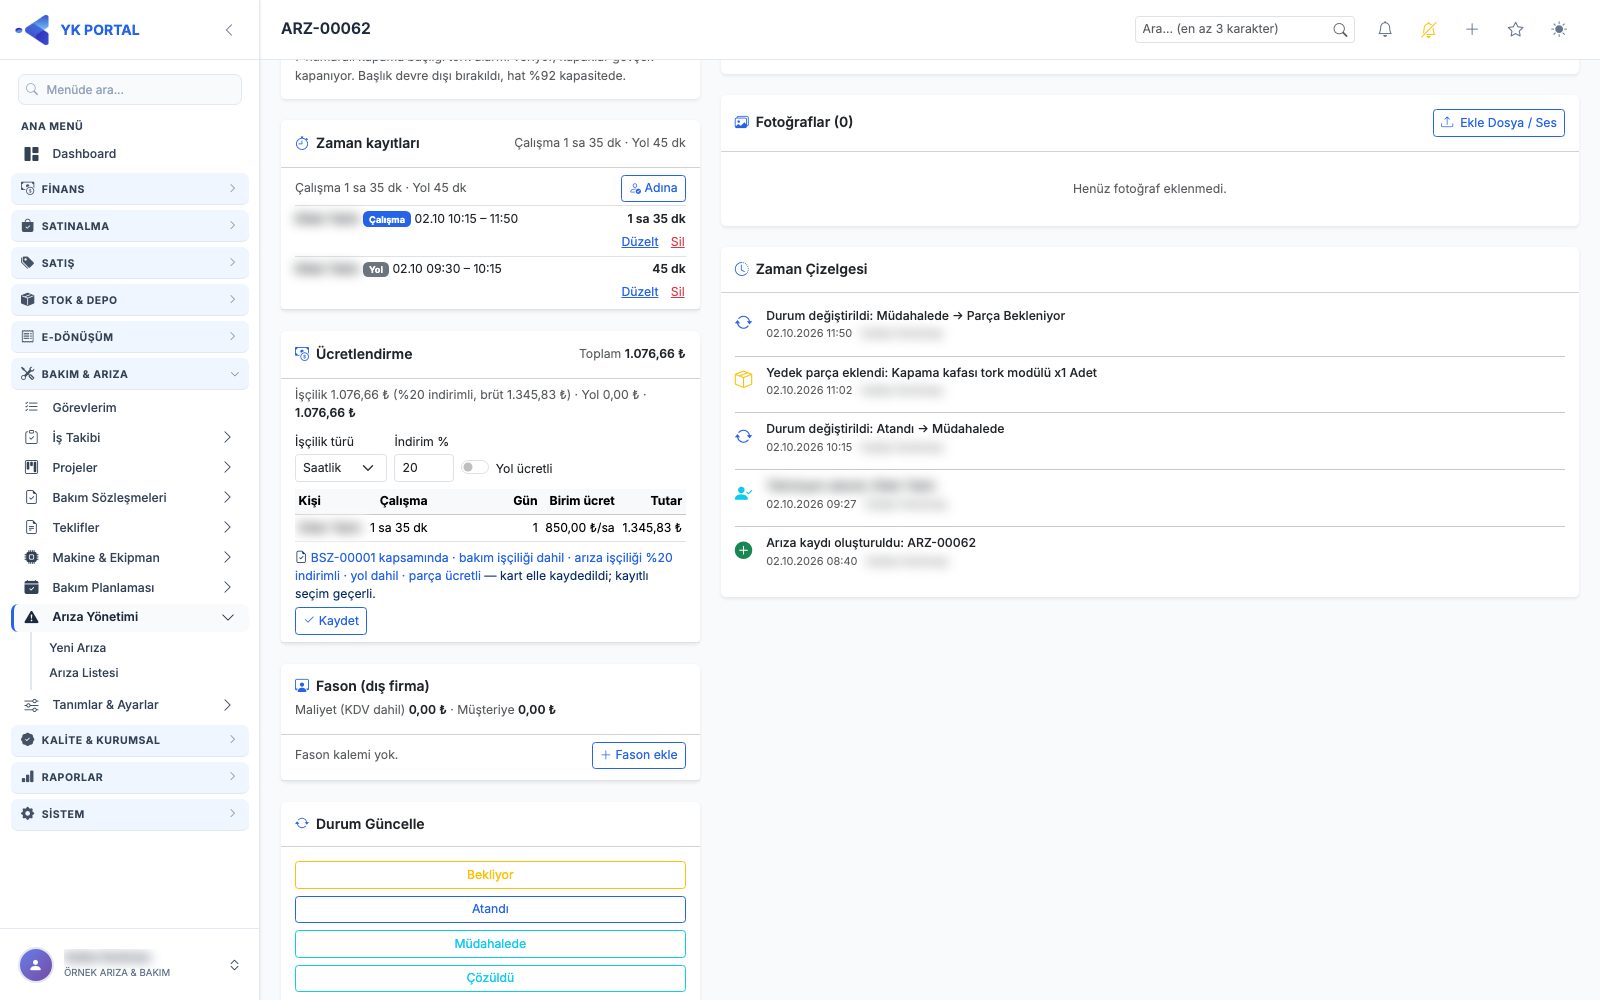Click the muted notification bell icon
1600x1000 pixels.
pos(1429,30)
